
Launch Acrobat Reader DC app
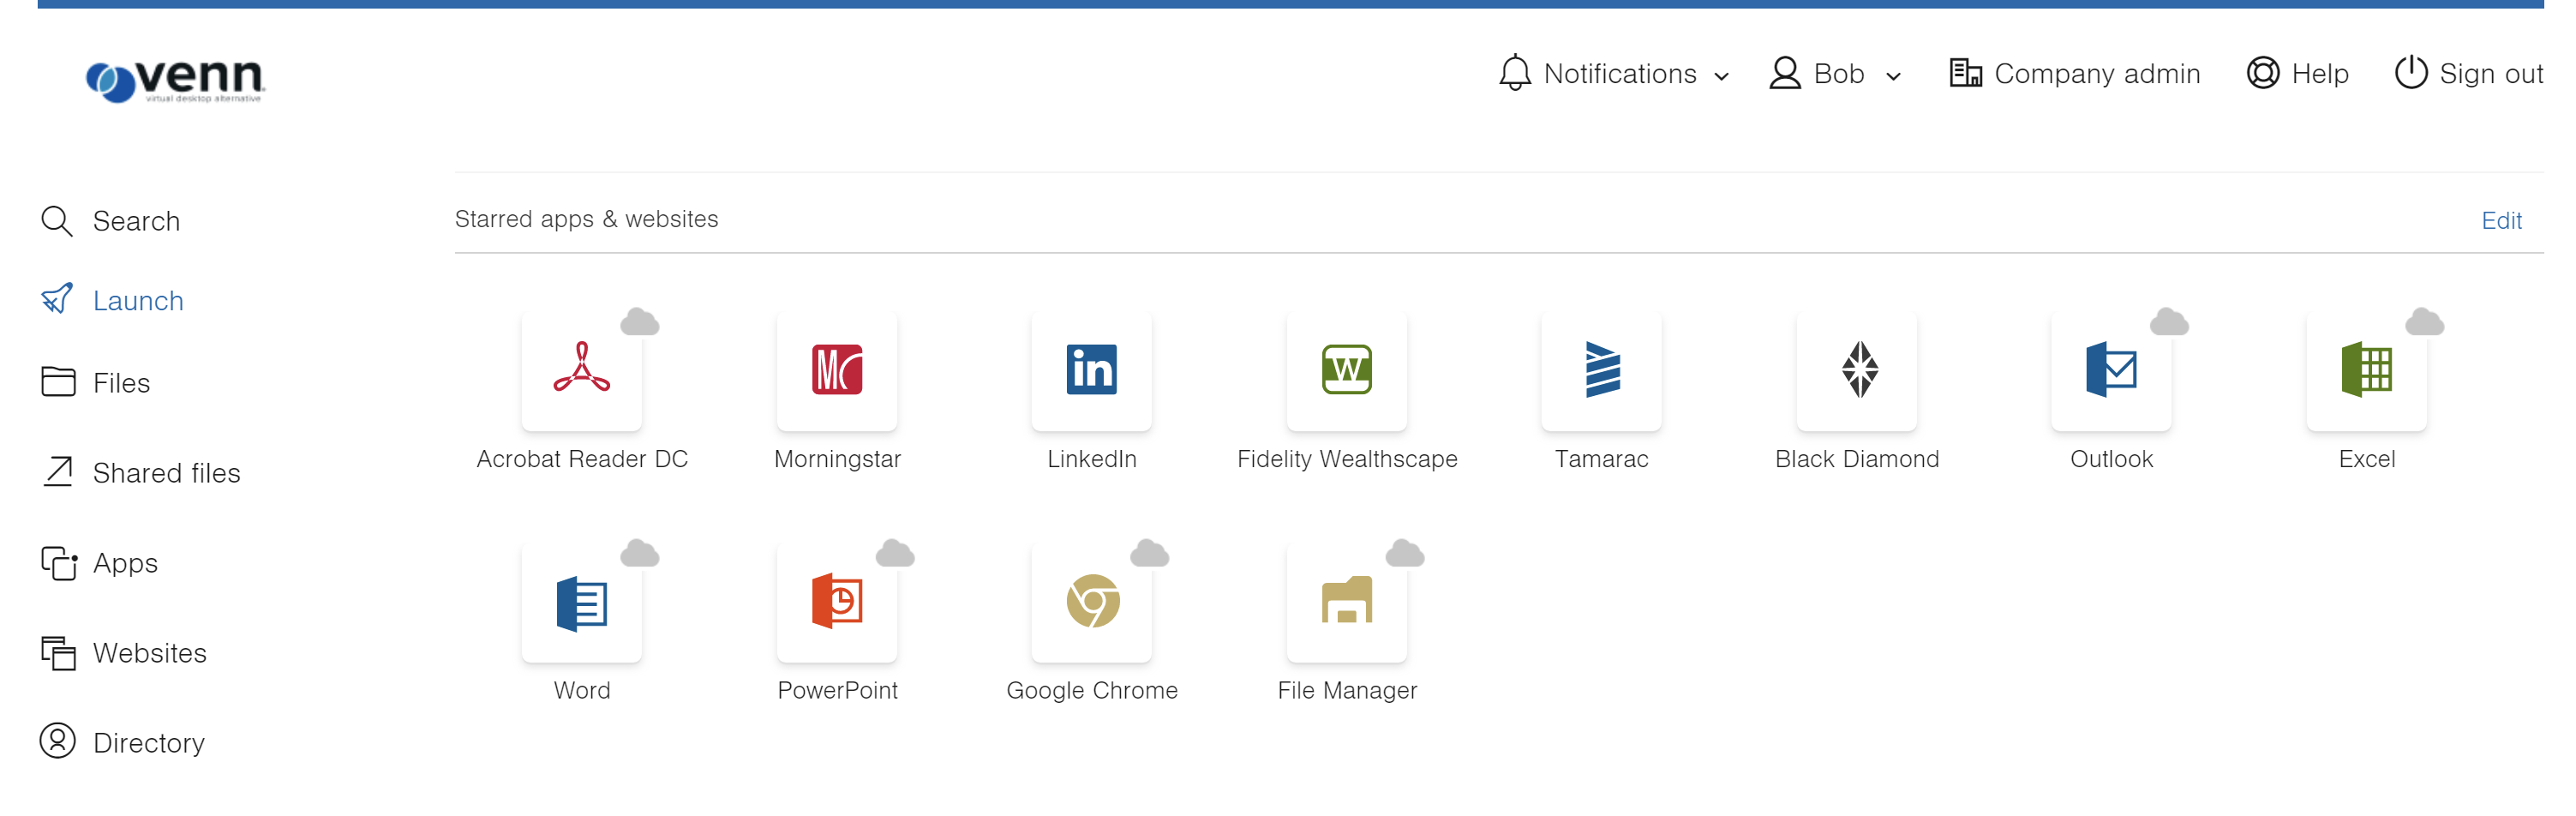(x=581, y=370)
